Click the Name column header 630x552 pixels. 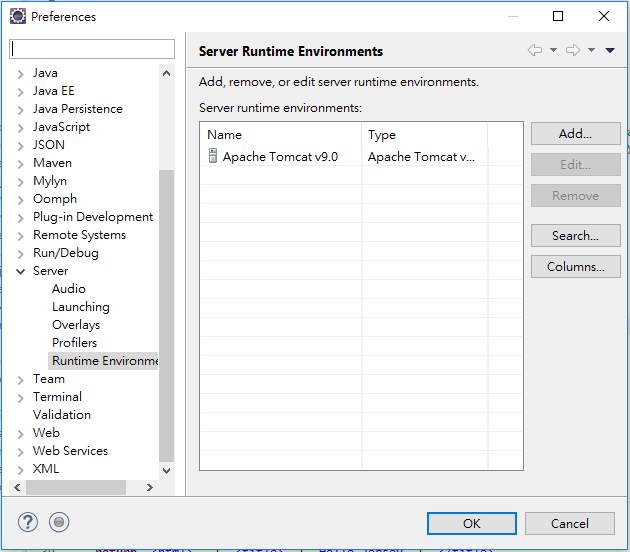(x=280, y=135)
